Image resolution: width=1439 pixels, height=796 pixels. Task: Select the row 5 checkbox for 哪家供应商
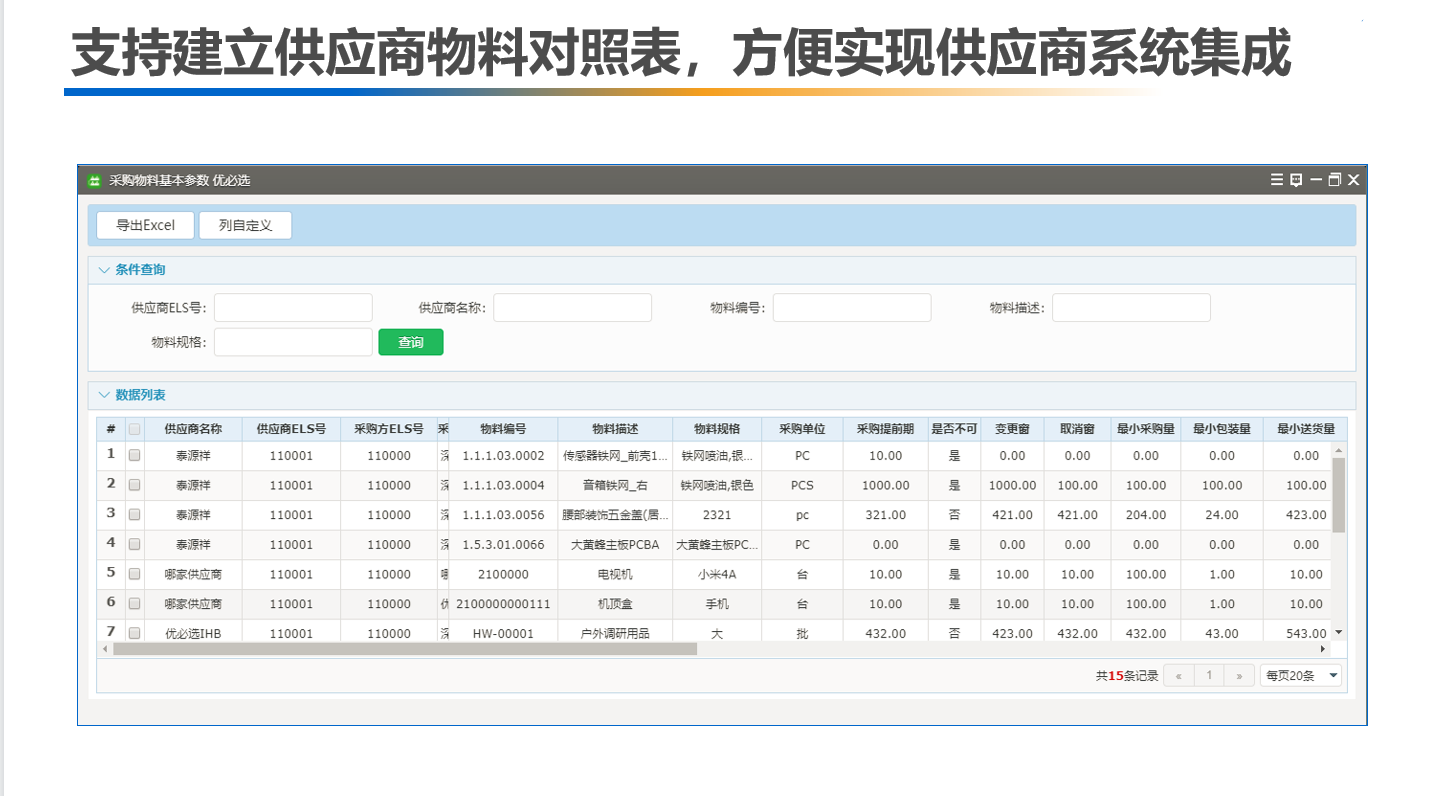[134, 574]
